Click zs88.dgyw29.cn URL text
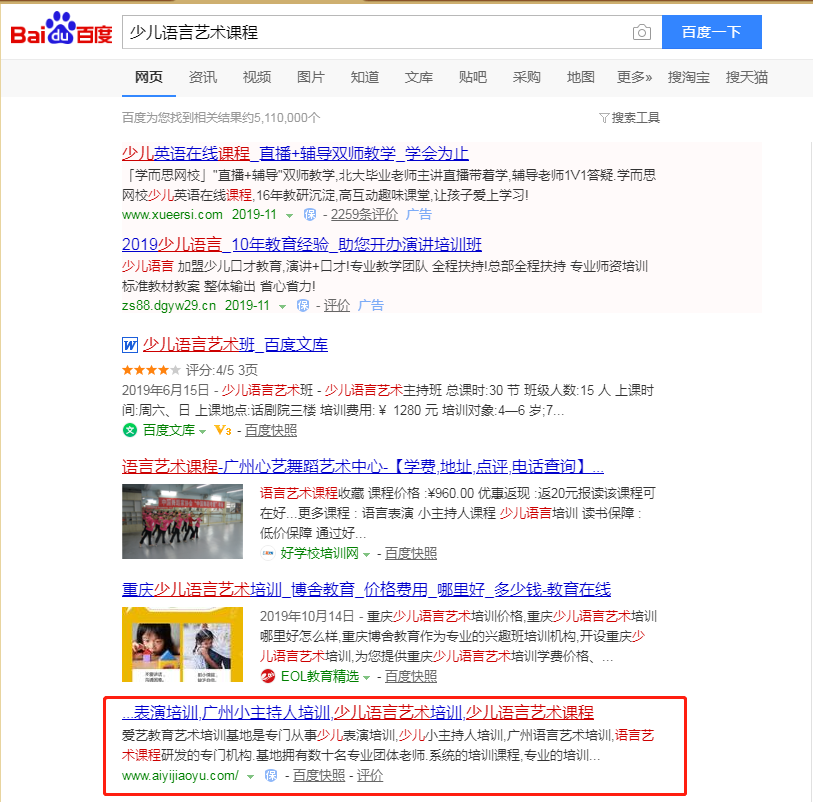The image size is (813, 802). [169, 306]
